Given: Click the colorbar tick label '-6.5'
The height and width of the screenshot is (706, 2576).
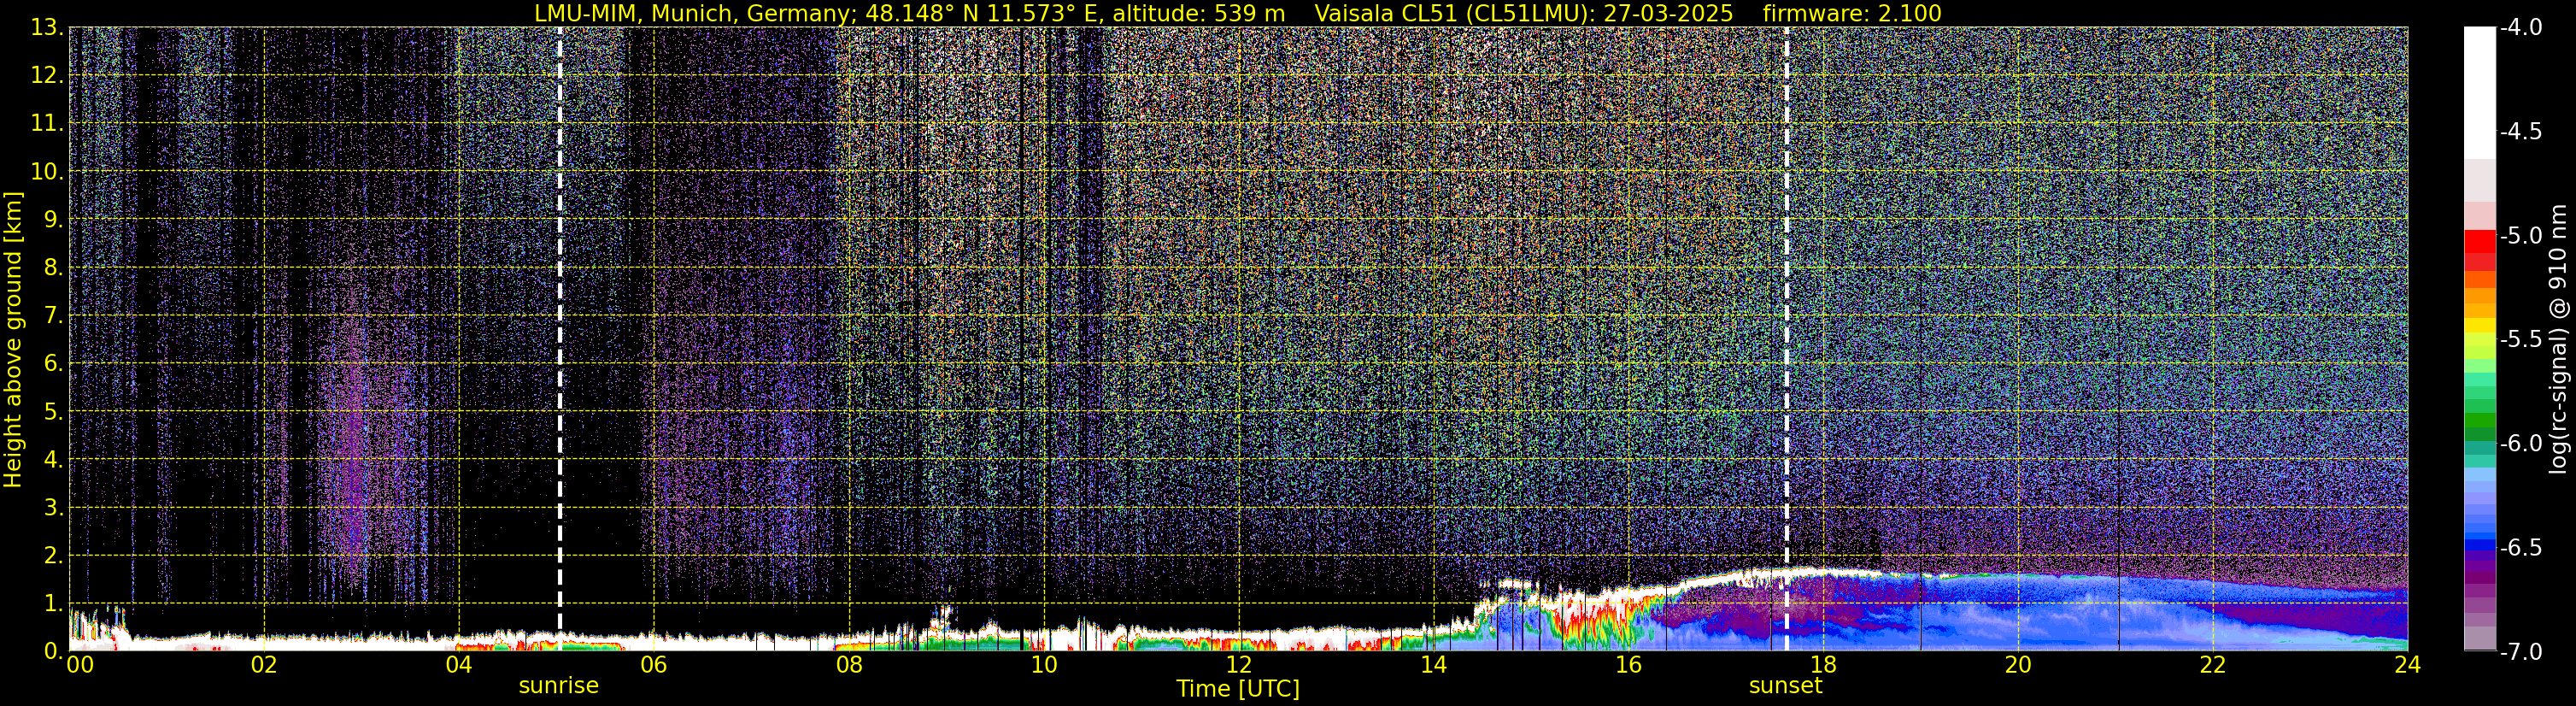Looking at the screenshot, I should [x=2521, y=547].
